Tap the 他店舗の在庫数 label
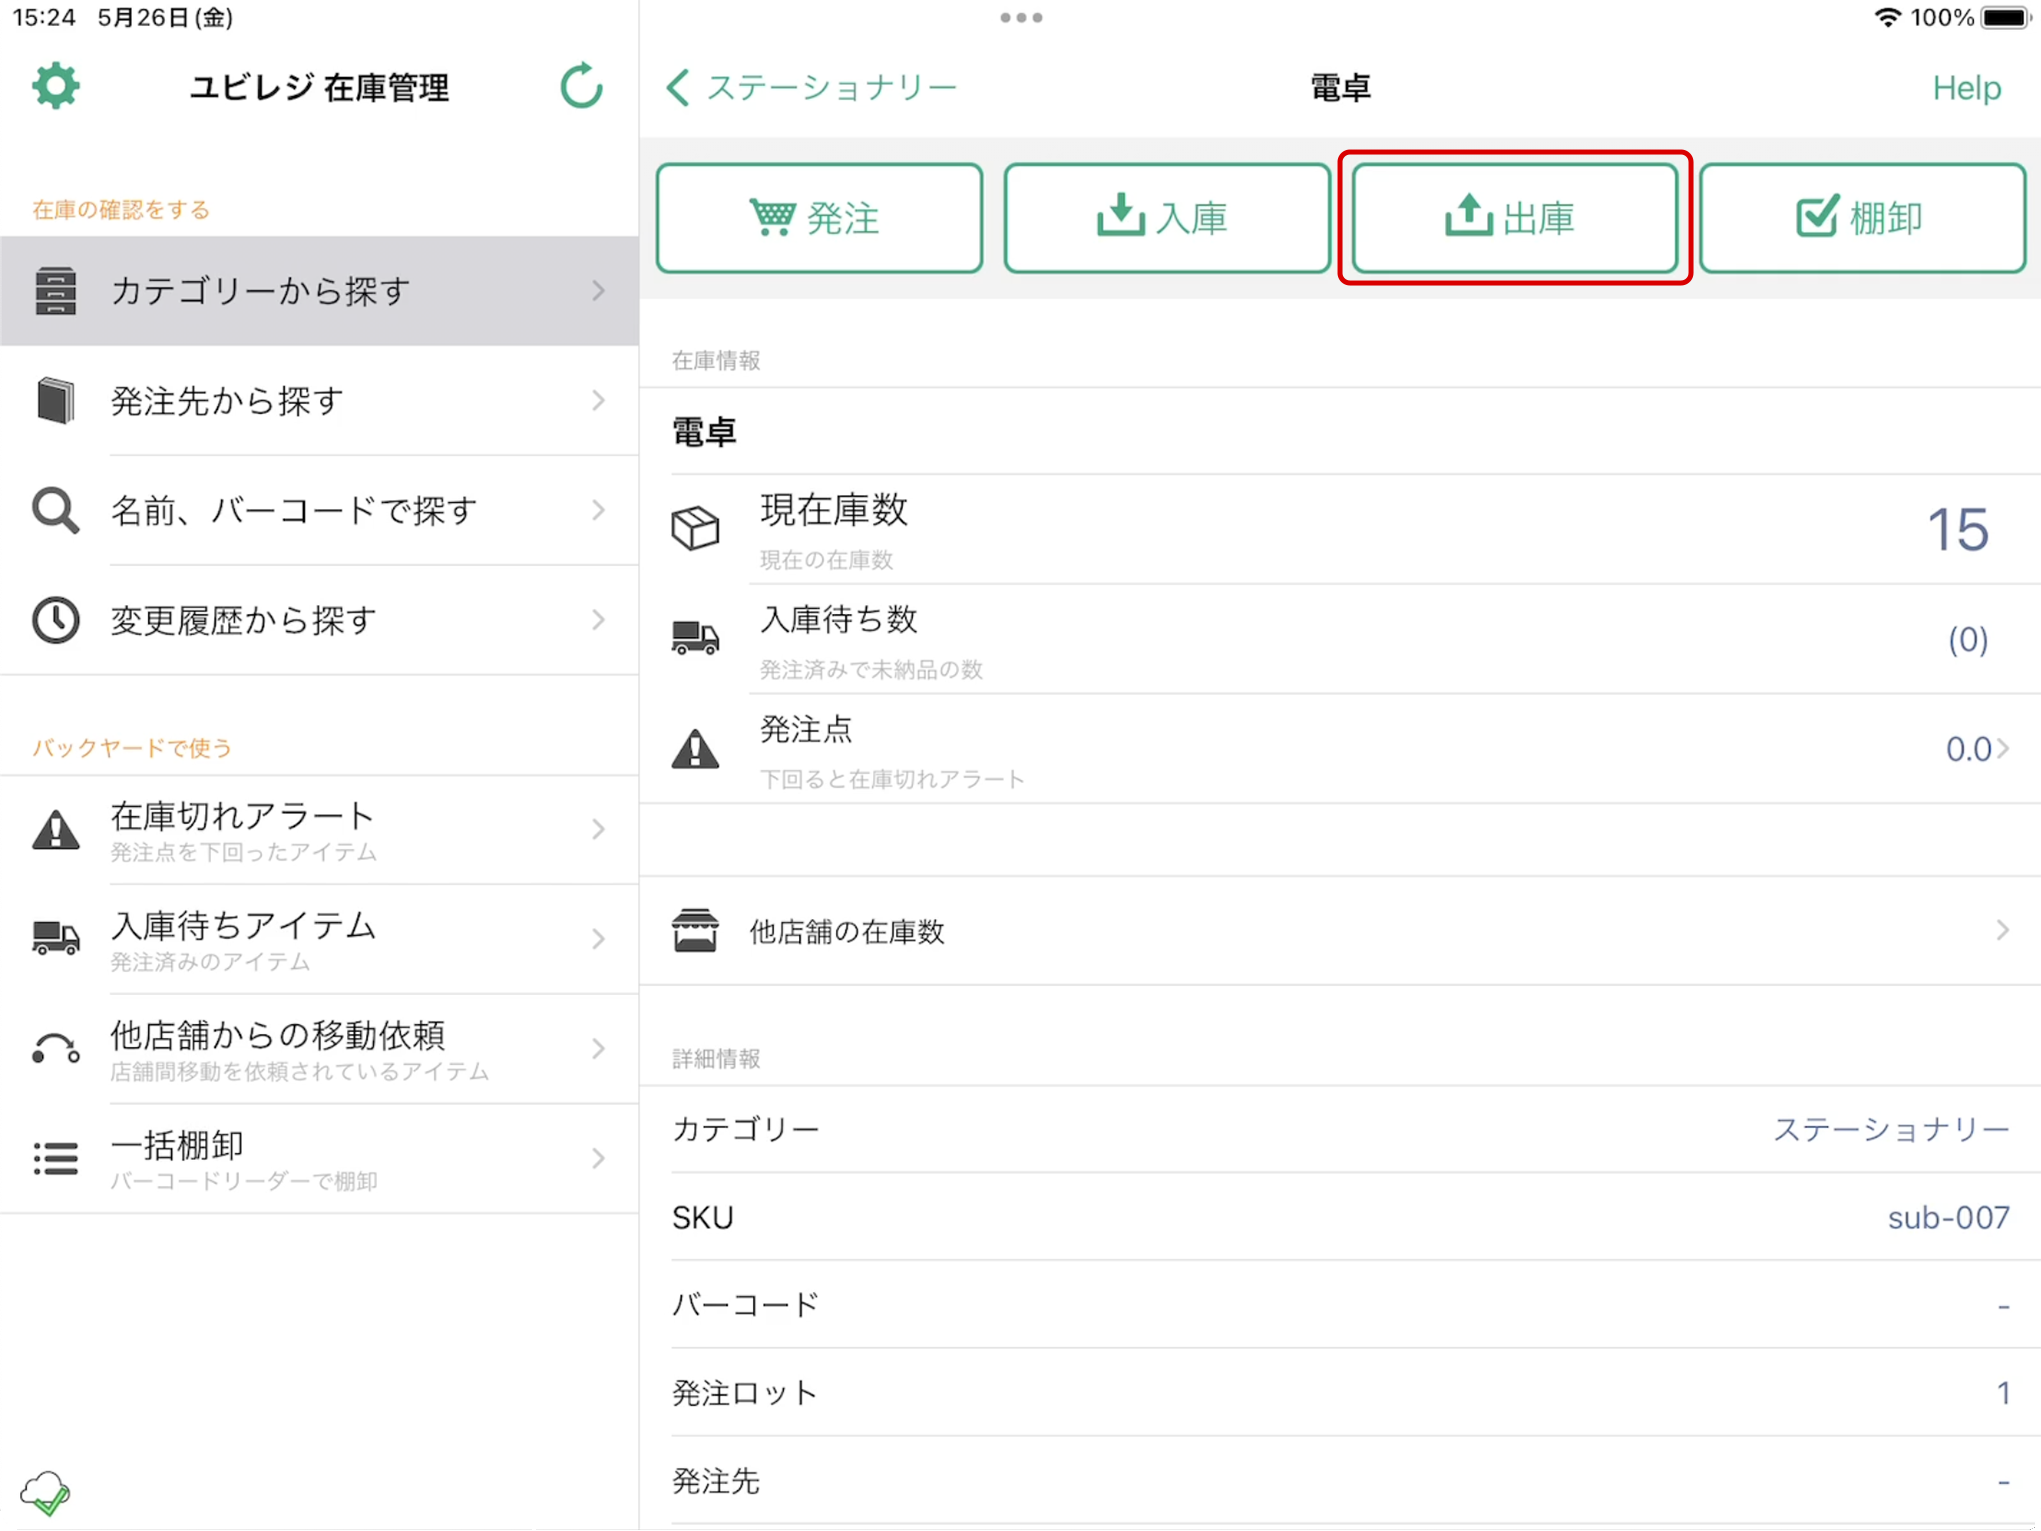The width and height of the screenshot is (2041, 1531). pyautogui.click(x=847, y=932)
